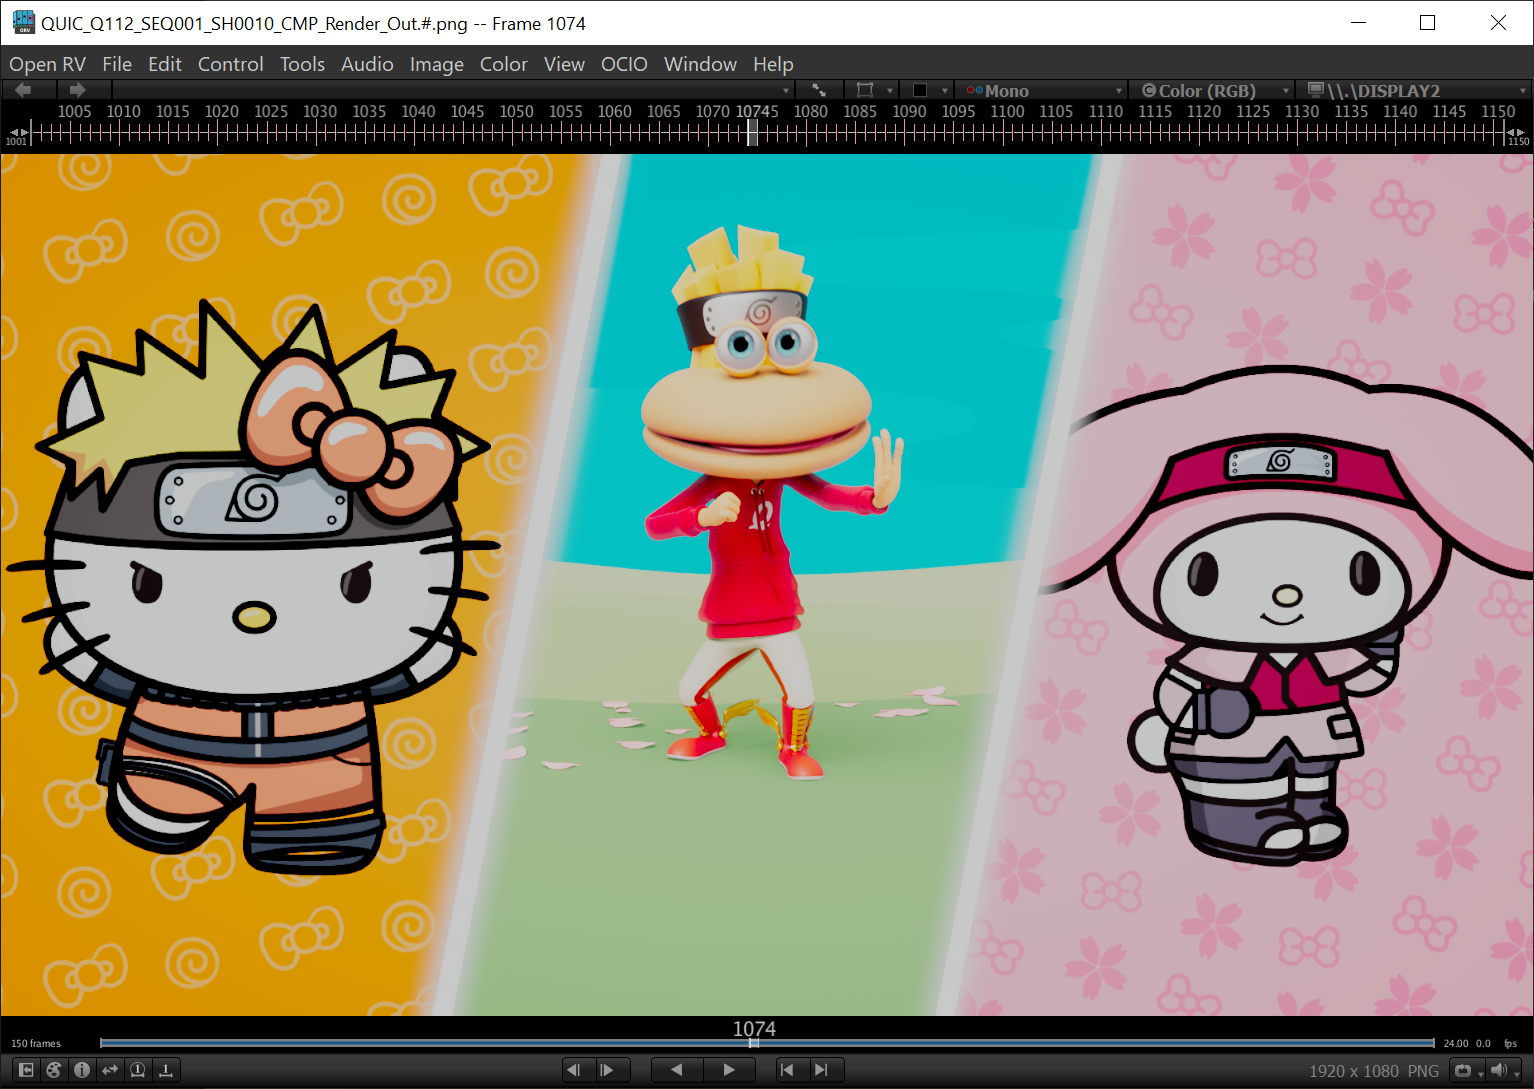The image size is (1534, 1089).
Task: Open the empty source selector dropdown
Action: (452, 90)
